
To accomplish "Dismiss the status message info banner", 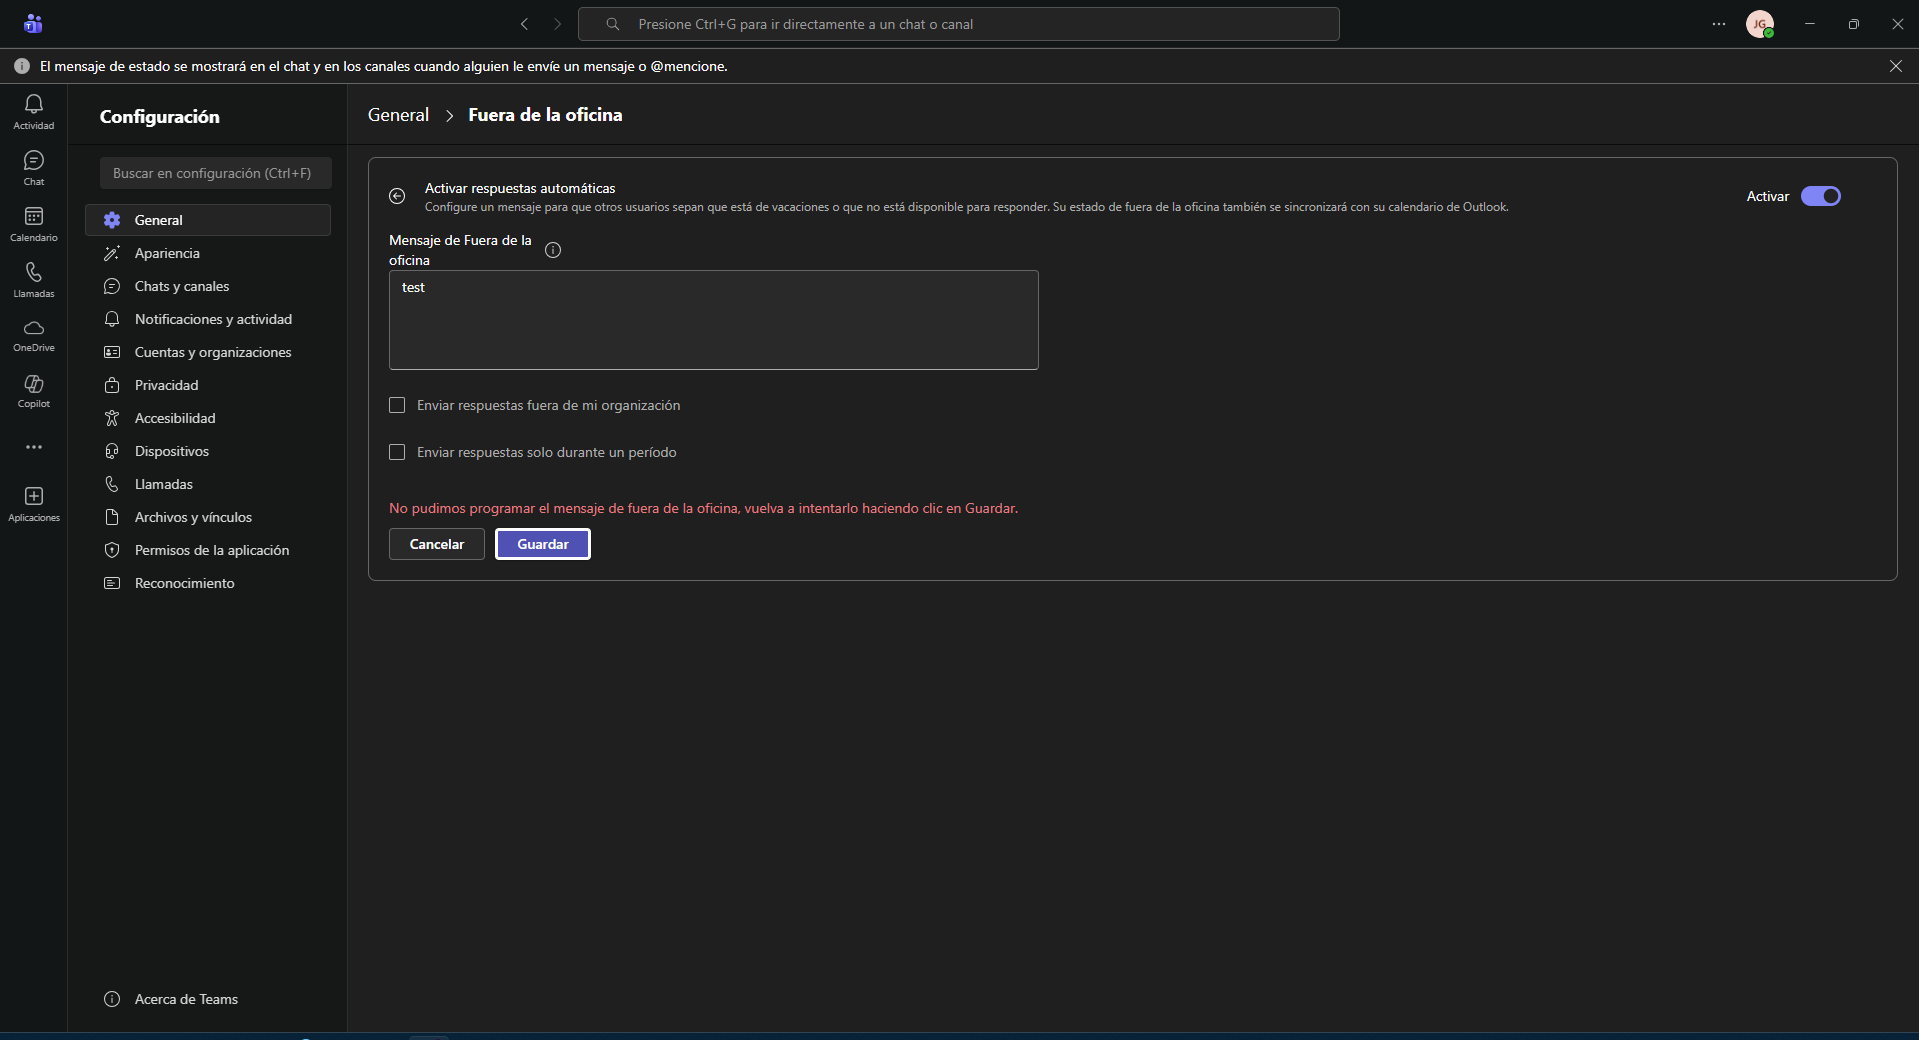I will (1896, 66).
